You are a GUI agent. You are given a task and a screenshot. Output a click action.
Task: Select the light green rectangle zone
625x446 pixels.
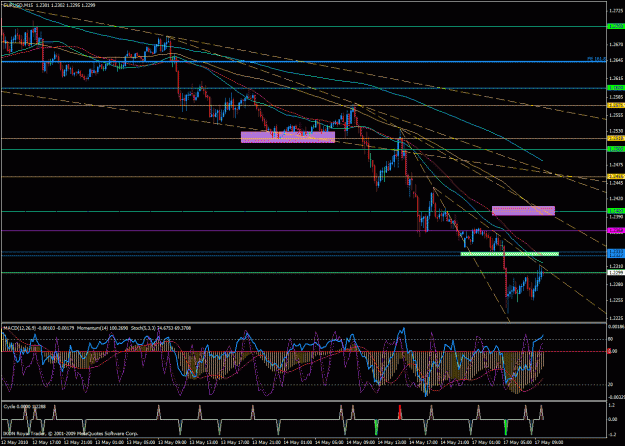[509, 253]
